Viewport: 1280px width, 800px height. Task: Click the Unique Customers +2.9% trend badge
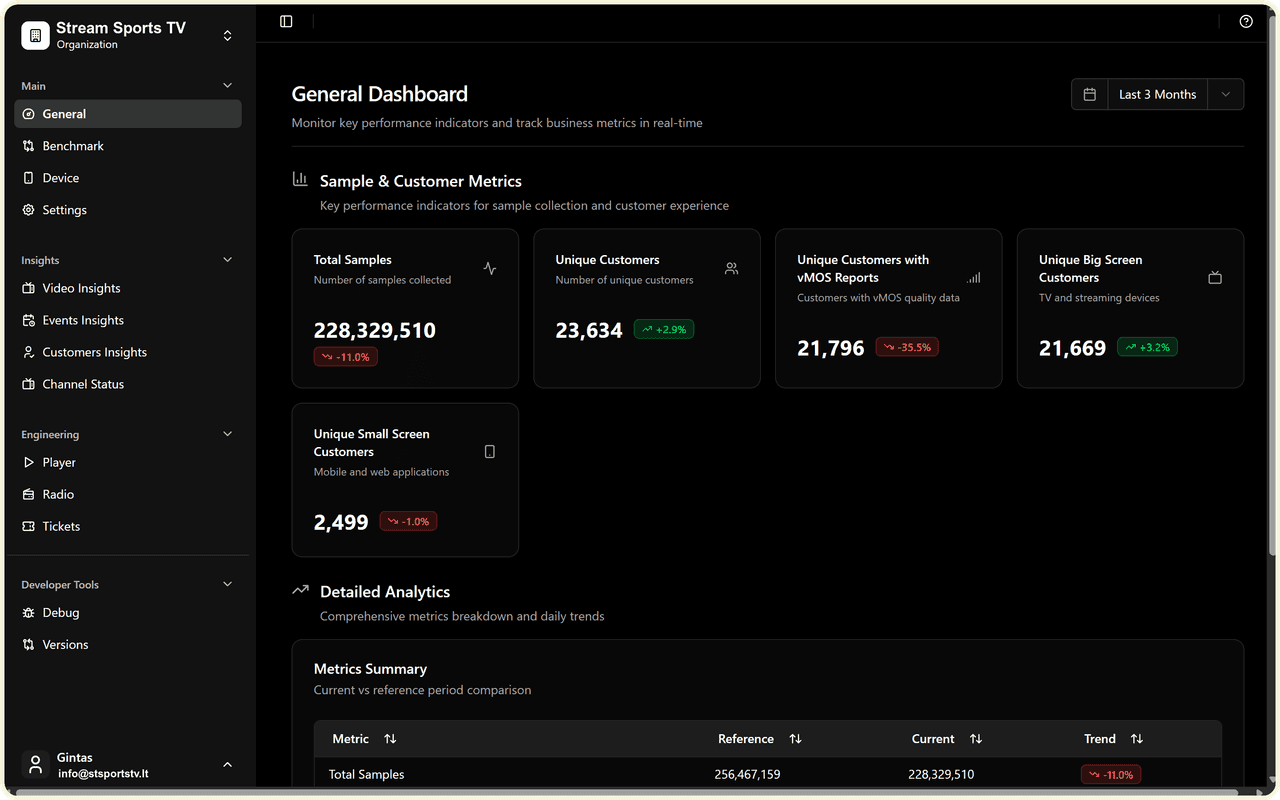pyautogui.click(x=664, y=329)
